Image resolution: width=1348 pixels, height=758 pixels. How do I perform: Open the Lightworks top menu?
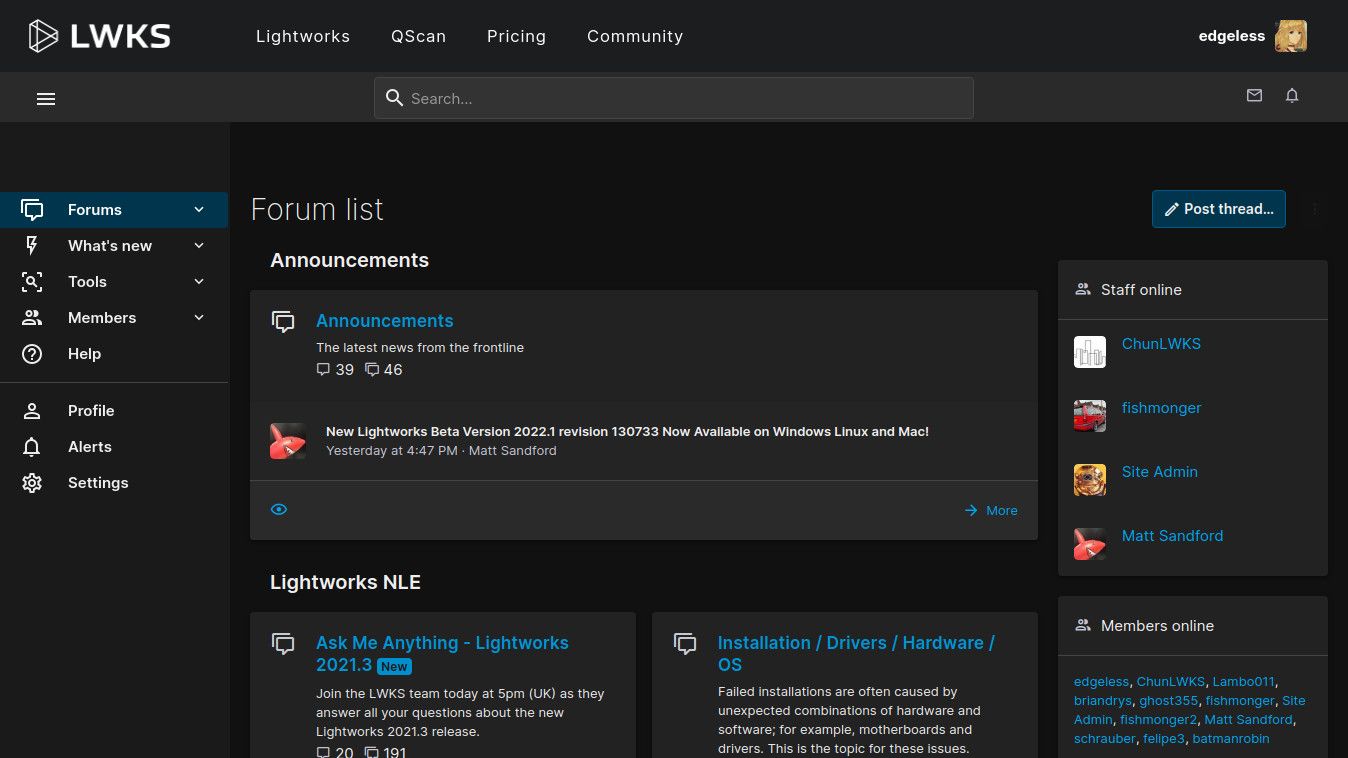[303, 36]
